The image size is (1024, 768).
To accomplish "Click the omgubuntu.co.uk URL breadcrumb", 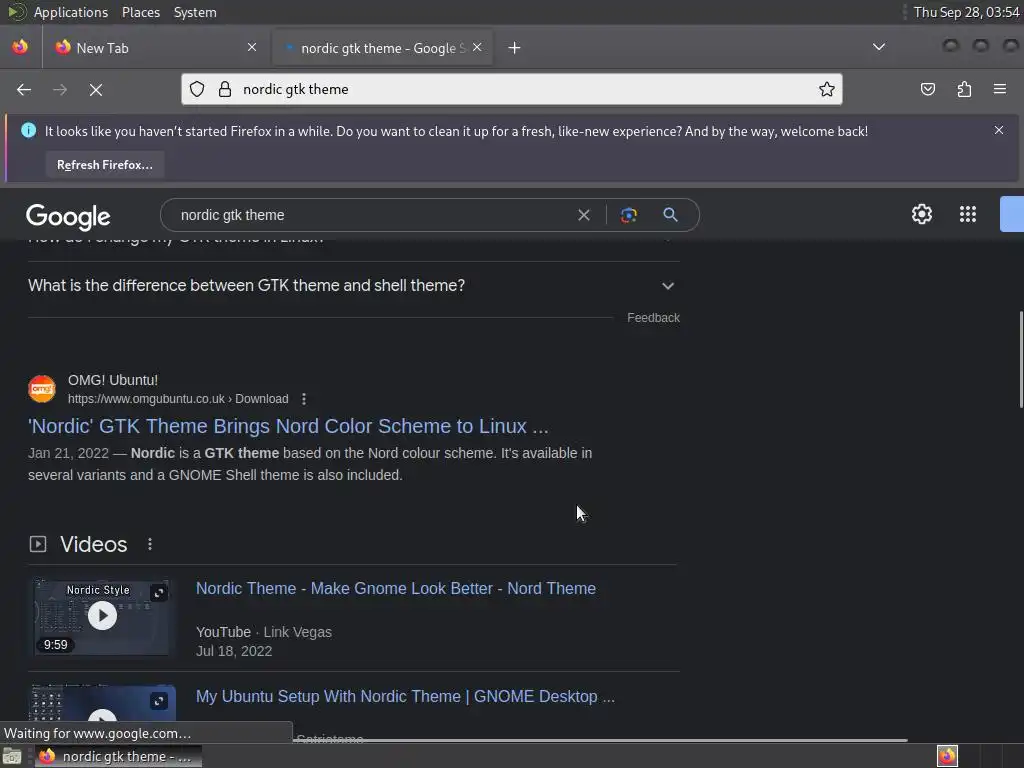I will pyautogui.click(x=178, y=398).
